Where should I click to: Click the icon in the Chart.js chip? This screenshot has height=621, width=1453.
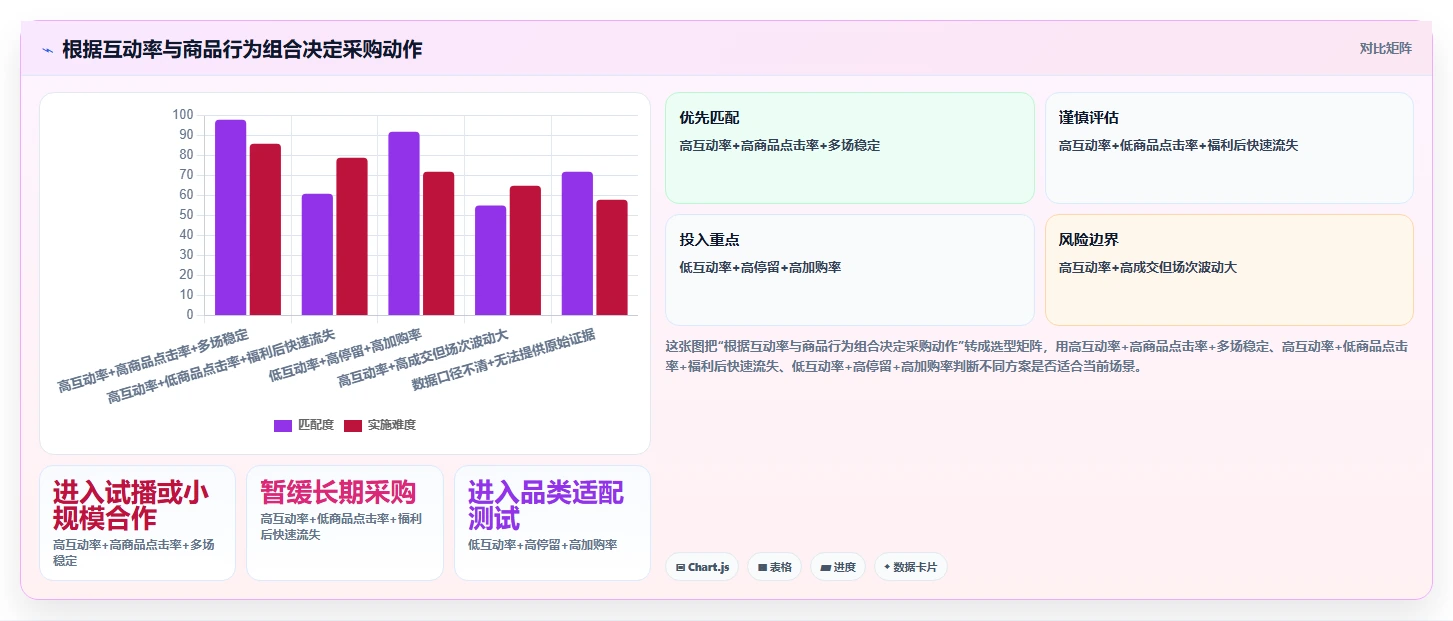click(x=680, y=567)
